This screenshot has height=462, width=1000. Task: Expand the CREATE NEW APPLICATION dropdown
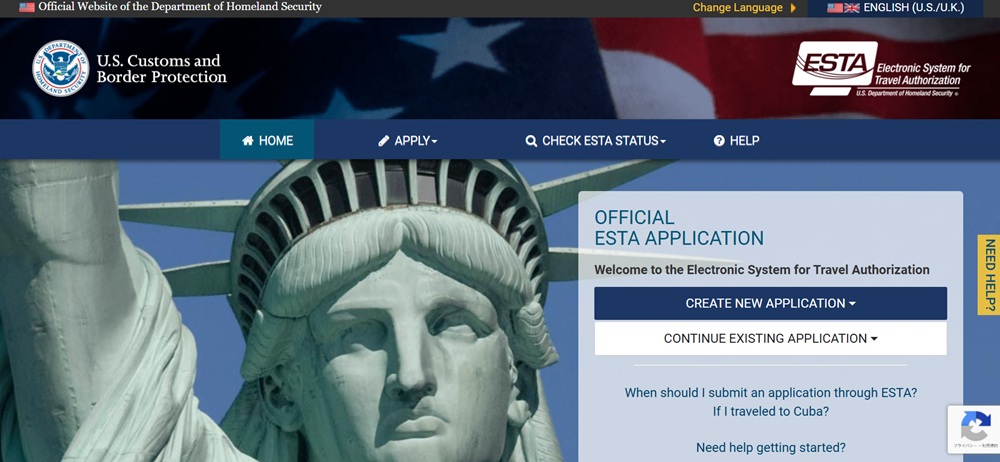click(x=770, y=303)
